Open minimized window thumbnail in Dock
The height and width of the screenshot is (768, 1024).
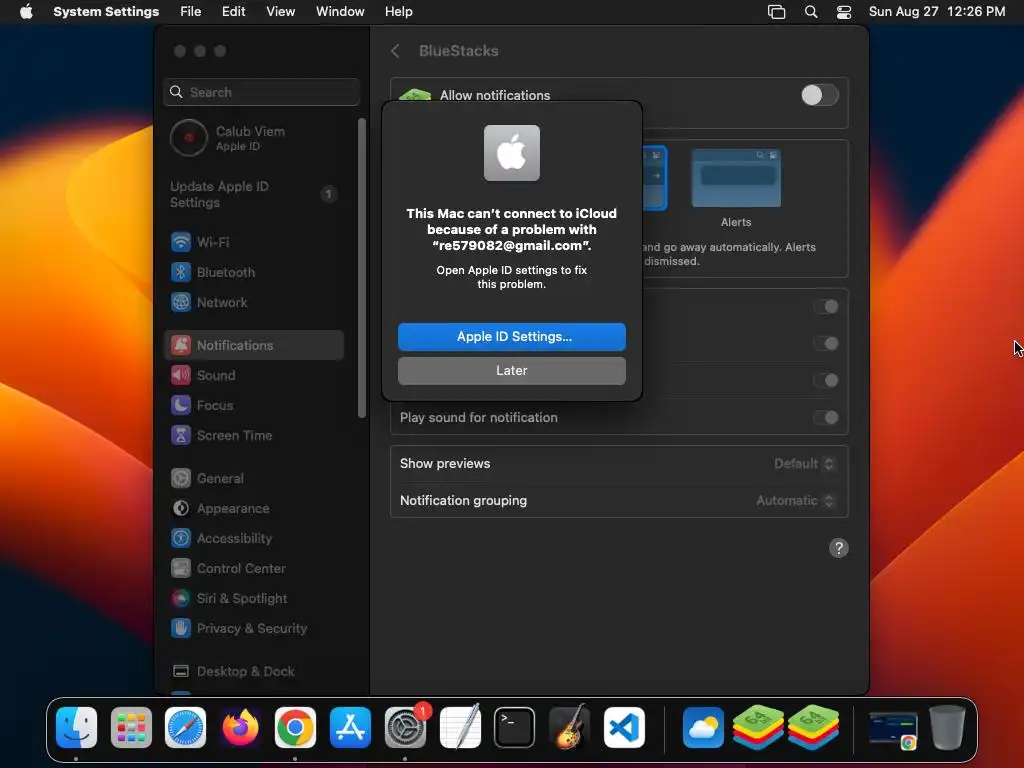(x=893, y=728)
